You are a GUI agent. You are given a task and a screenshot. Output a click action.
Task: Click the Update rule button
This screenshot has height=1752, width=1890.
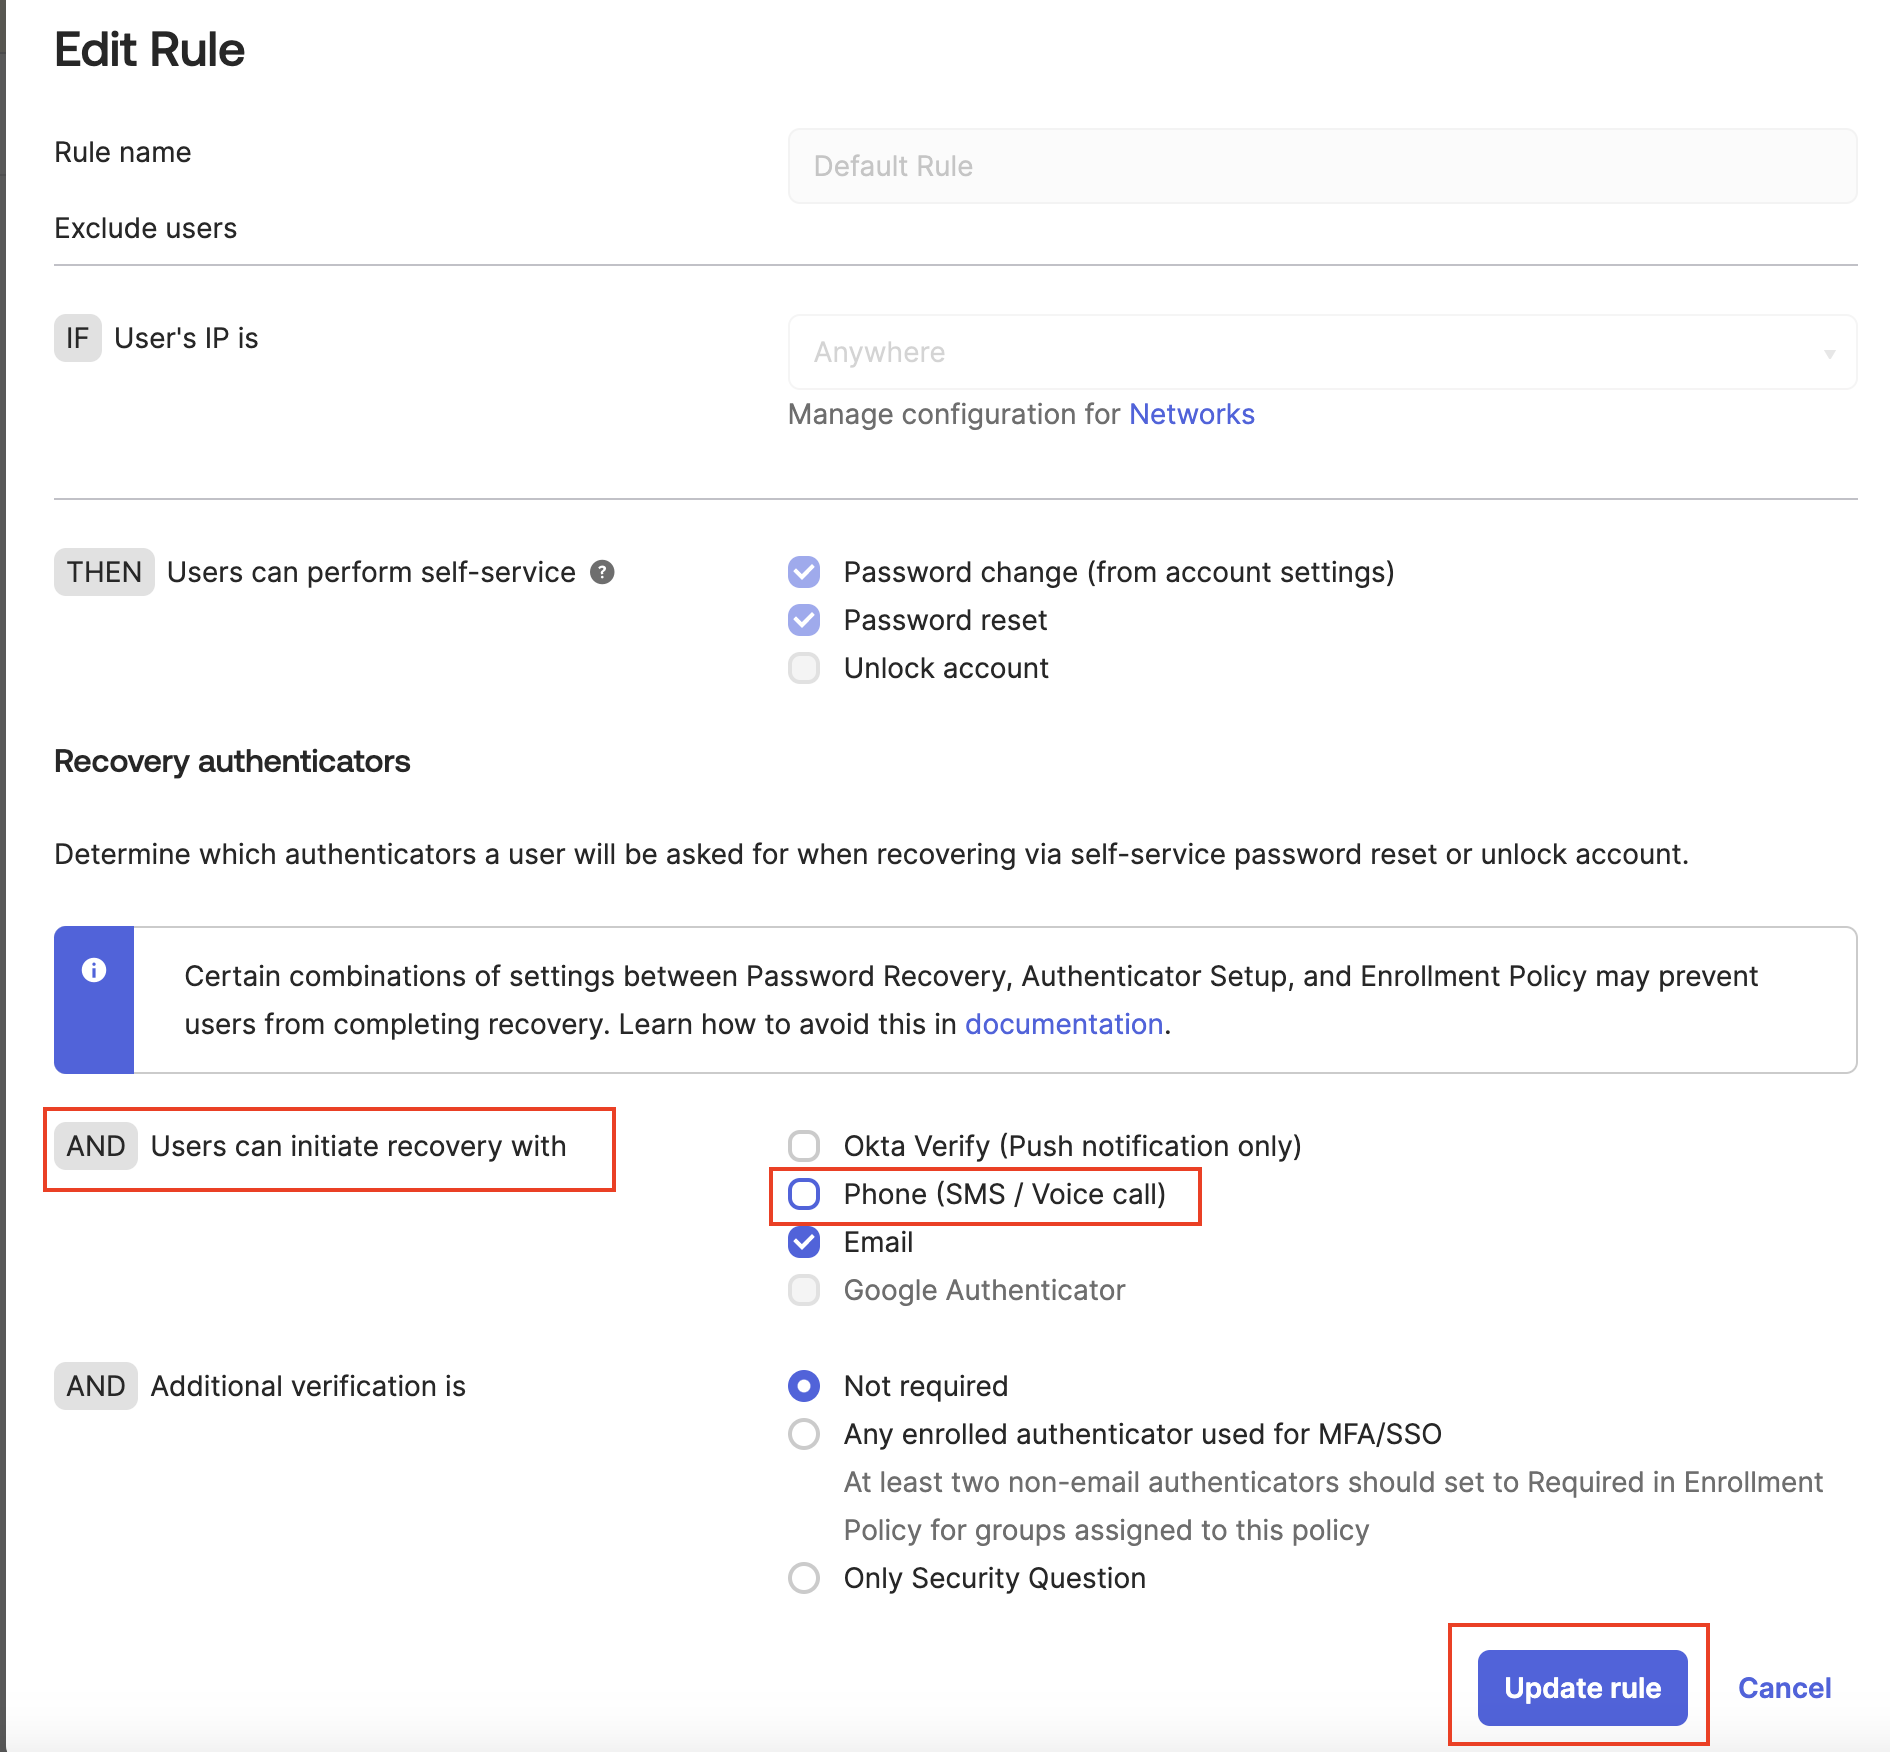1583,1688
